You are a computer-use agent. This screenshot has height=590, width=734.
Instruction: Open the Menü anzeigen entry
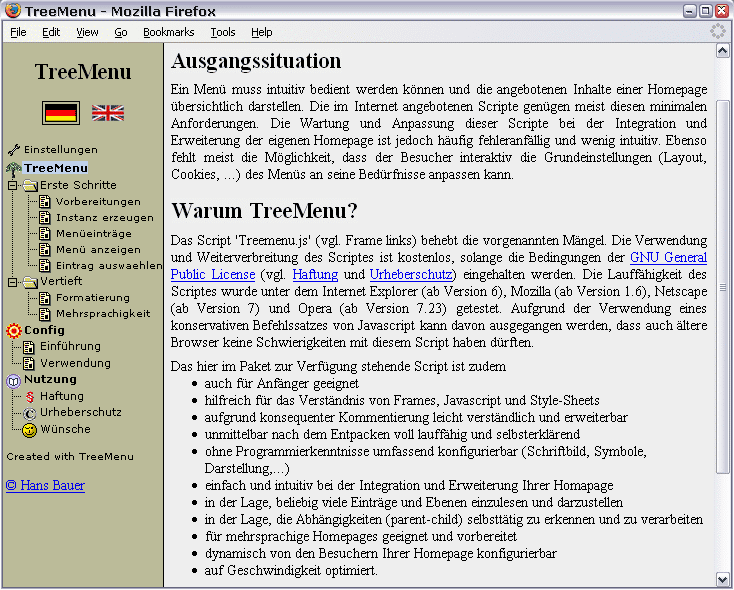[98, 250]
